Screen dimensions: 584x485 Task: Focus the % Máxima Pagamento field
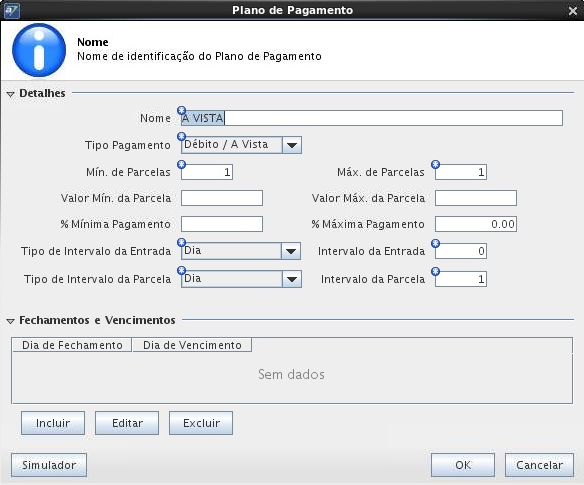[476, 224]
